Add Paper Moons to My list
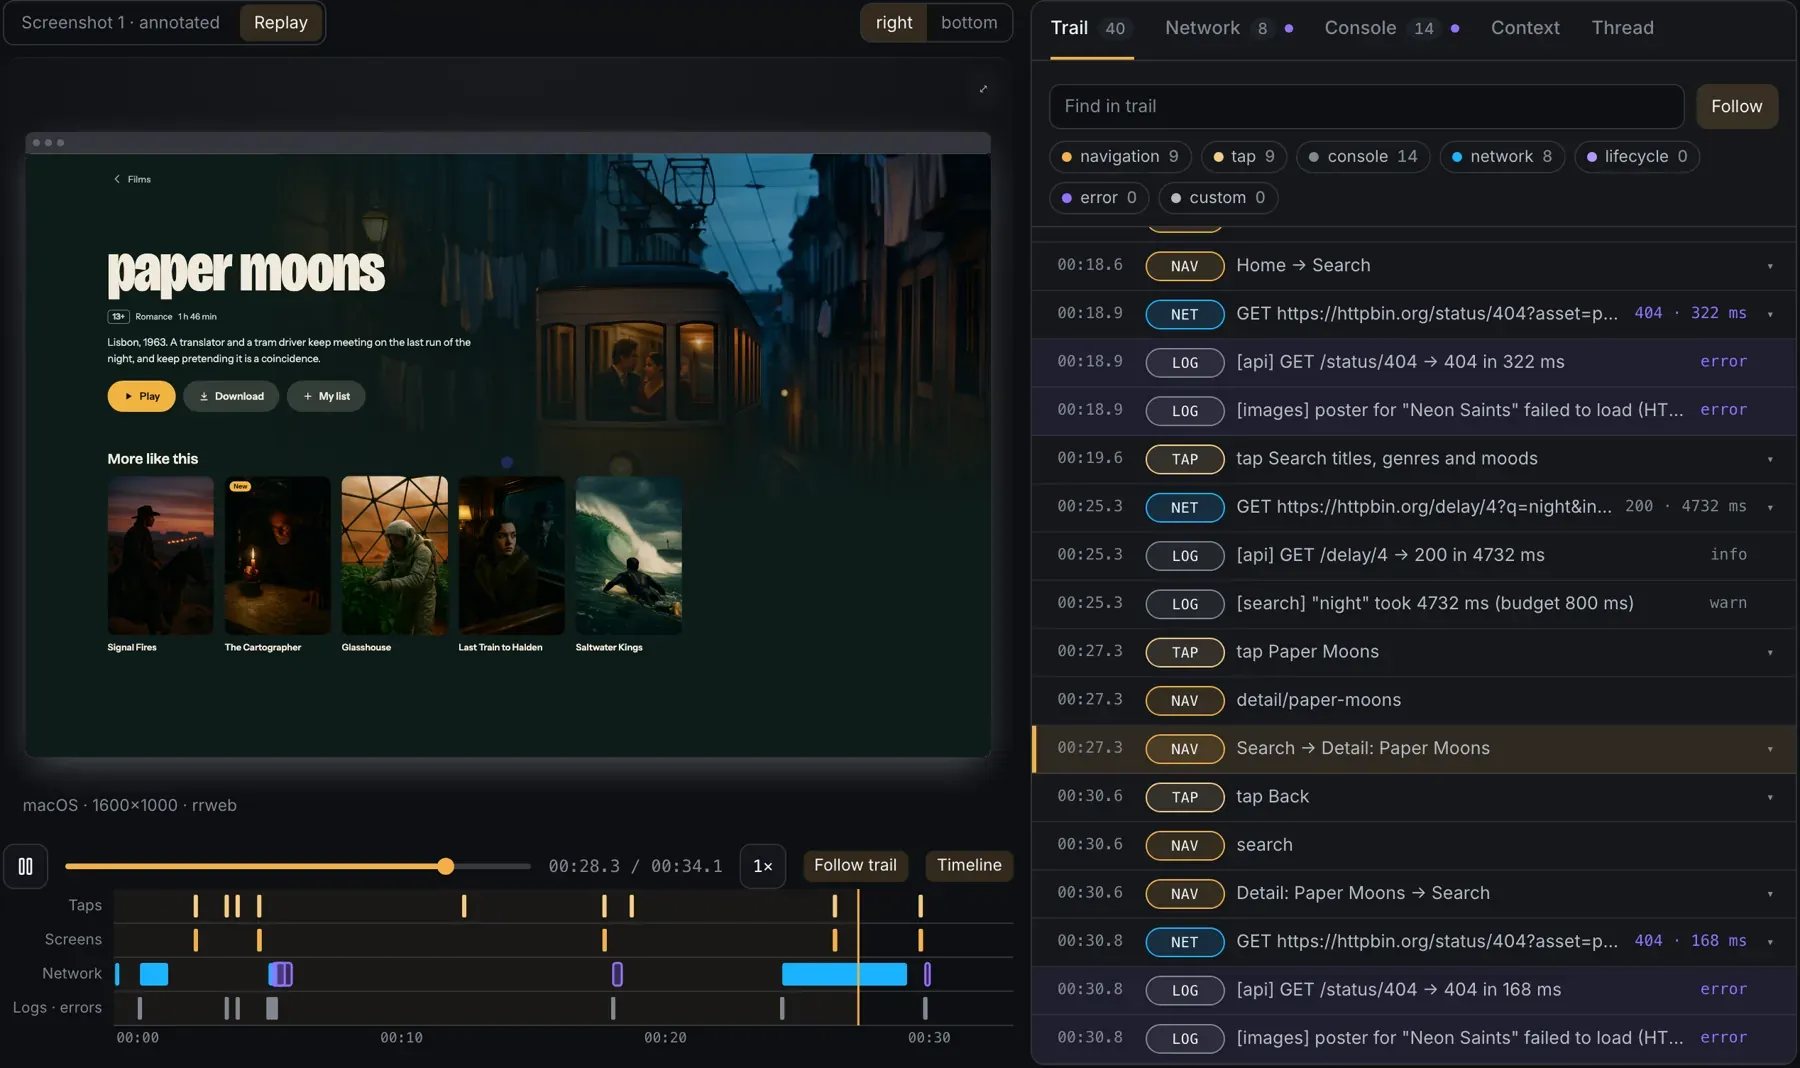This screenshot has width=1800, height=1068. coord(326,396)
